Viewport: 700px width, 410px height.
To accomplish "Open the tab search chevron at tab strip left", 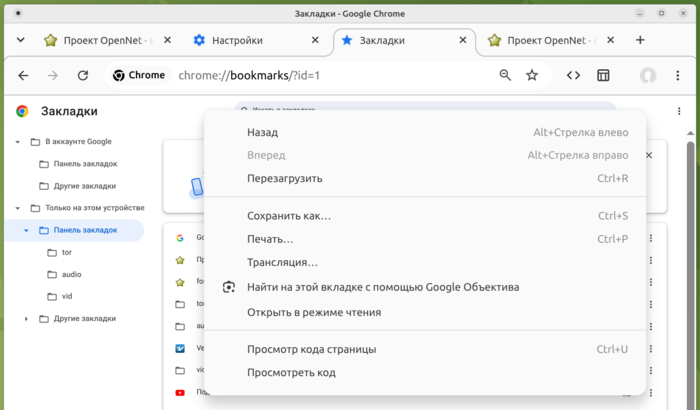I will 21,40.
